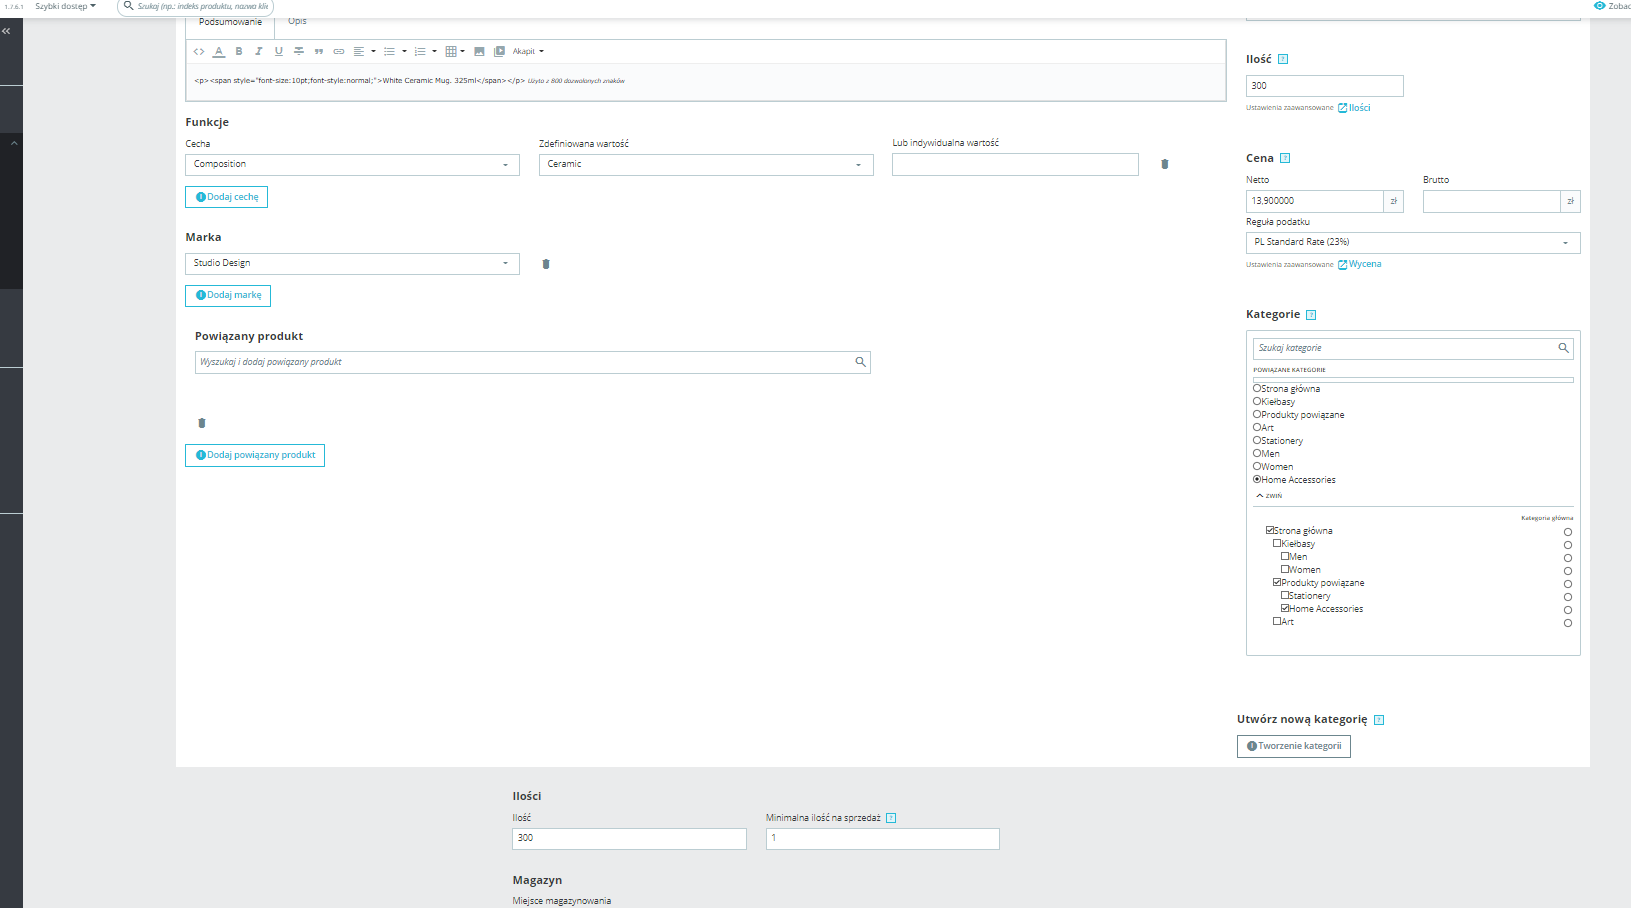Viewport: 1631px width, 908px height.
Task: Delete the related product entry
Action: [x=202, y=423]
